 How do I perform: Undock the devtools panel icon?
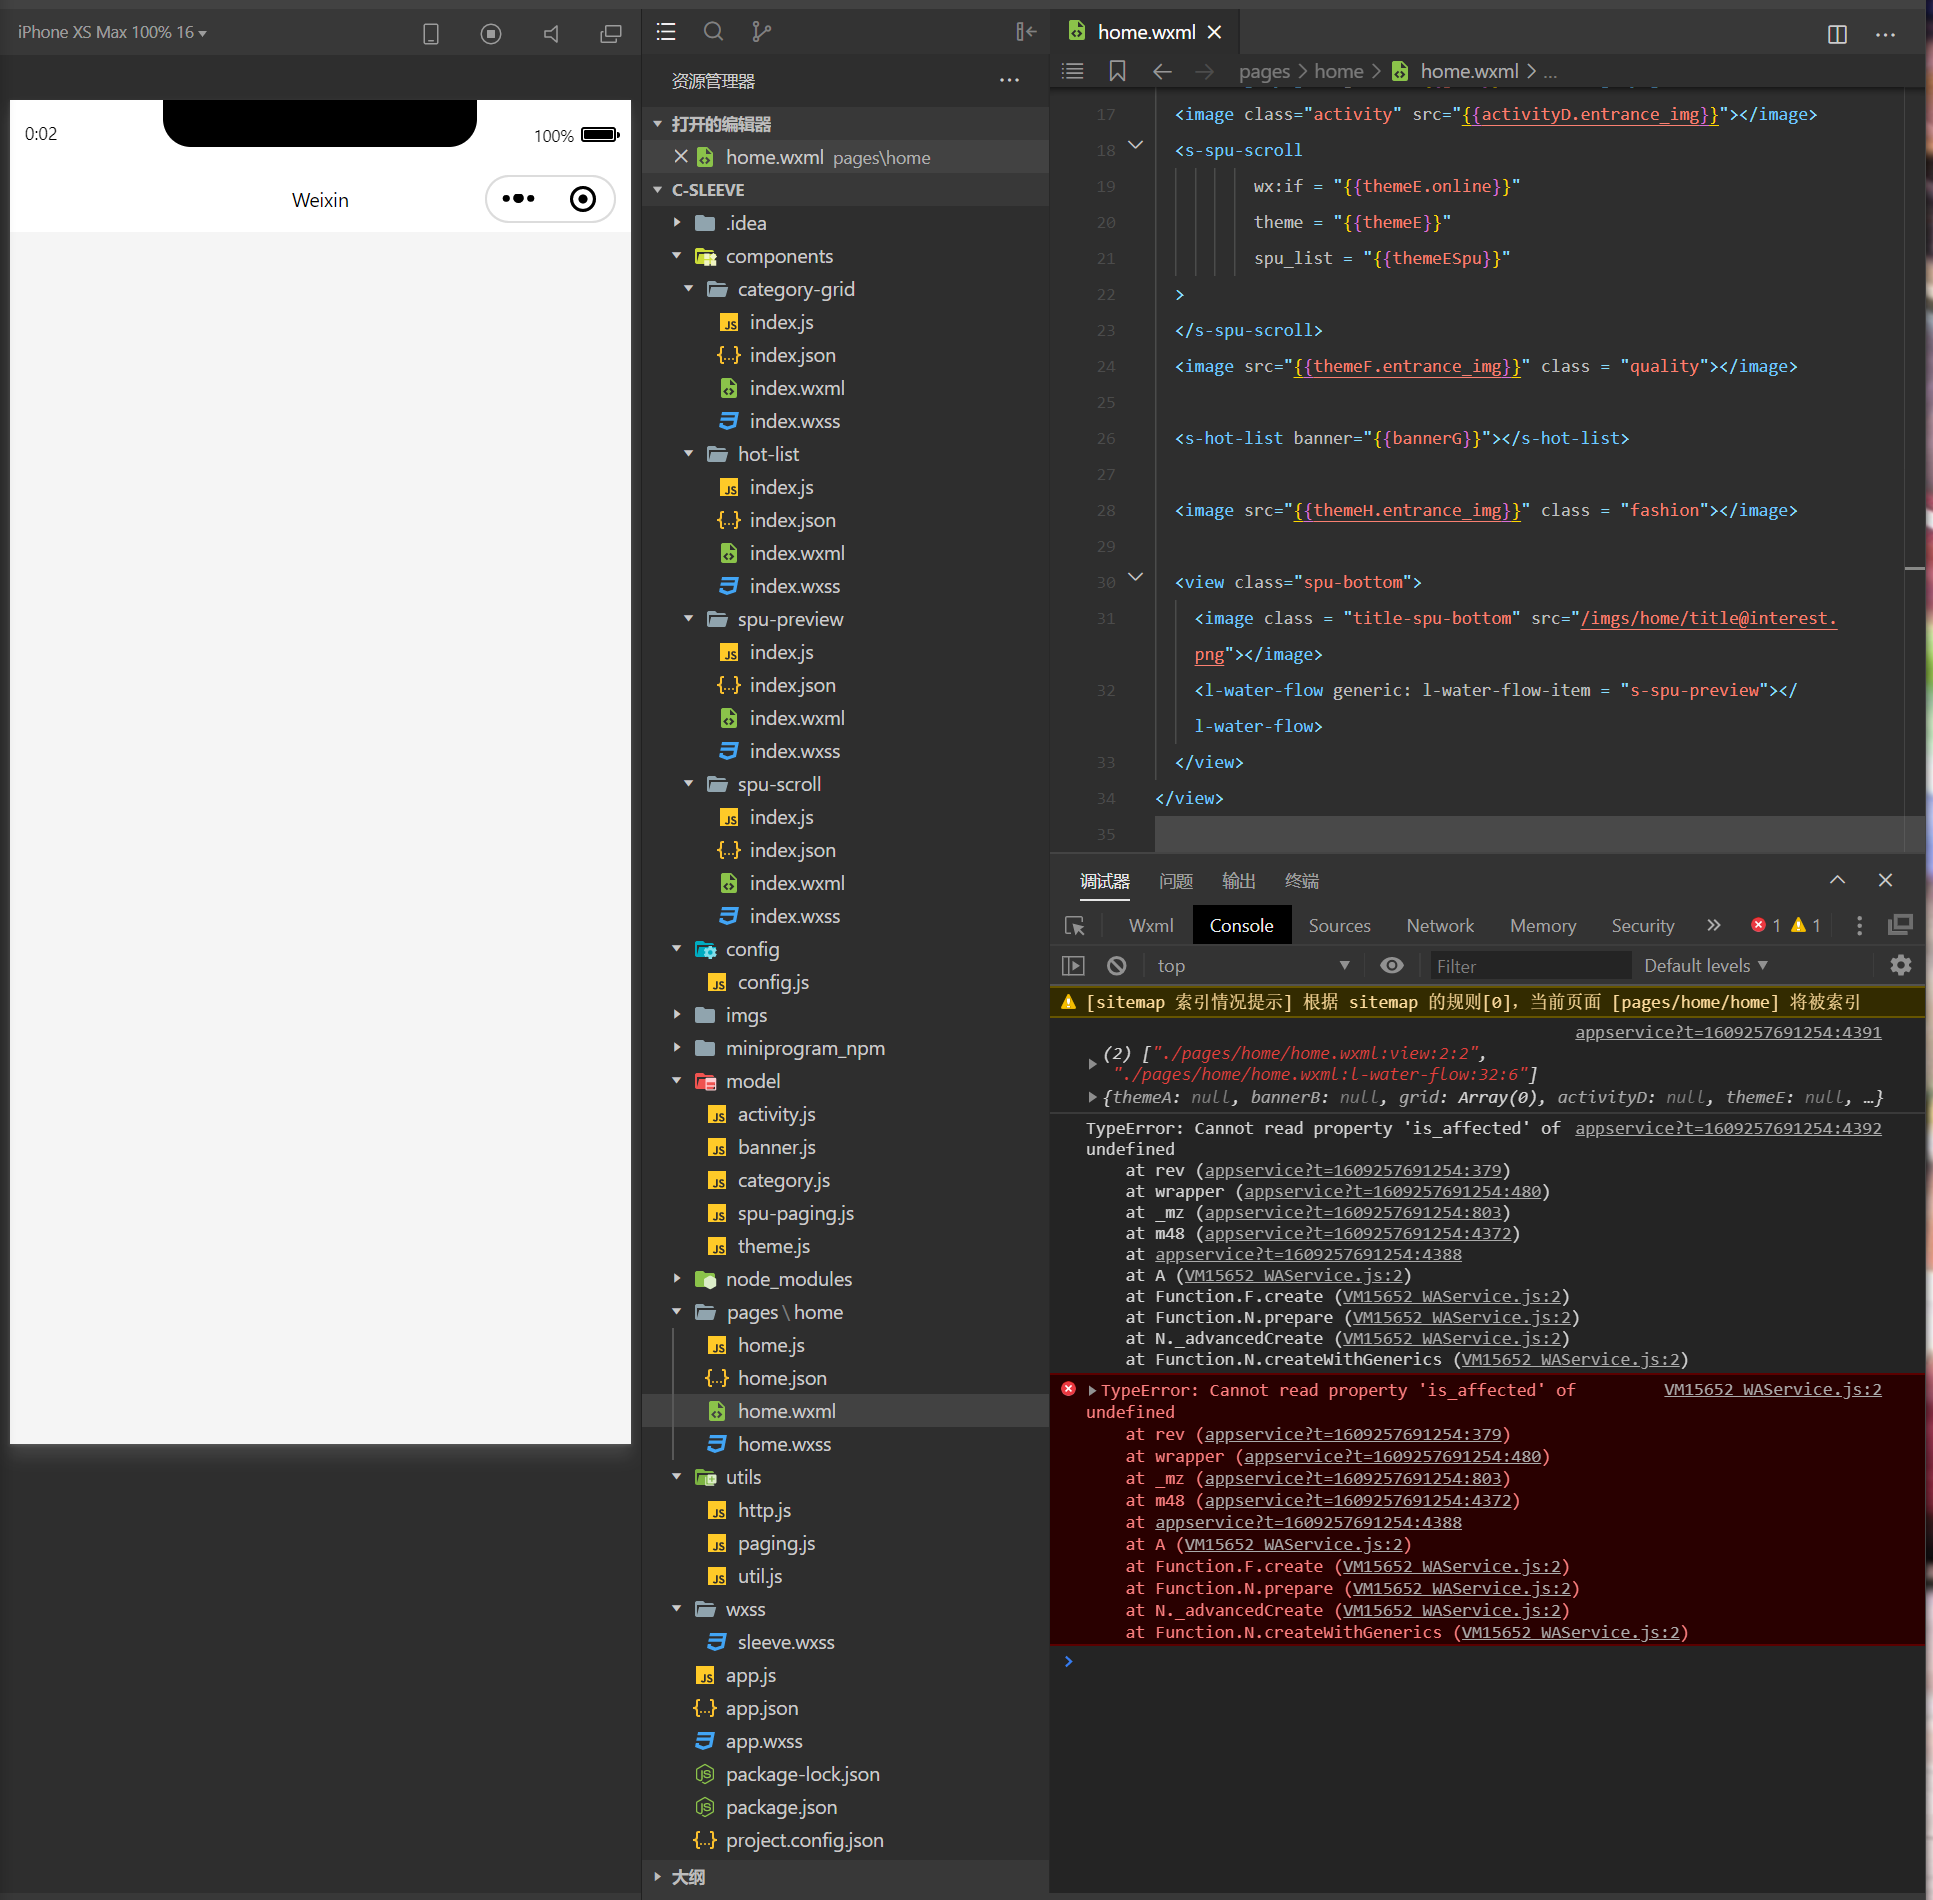point(1900,925)
